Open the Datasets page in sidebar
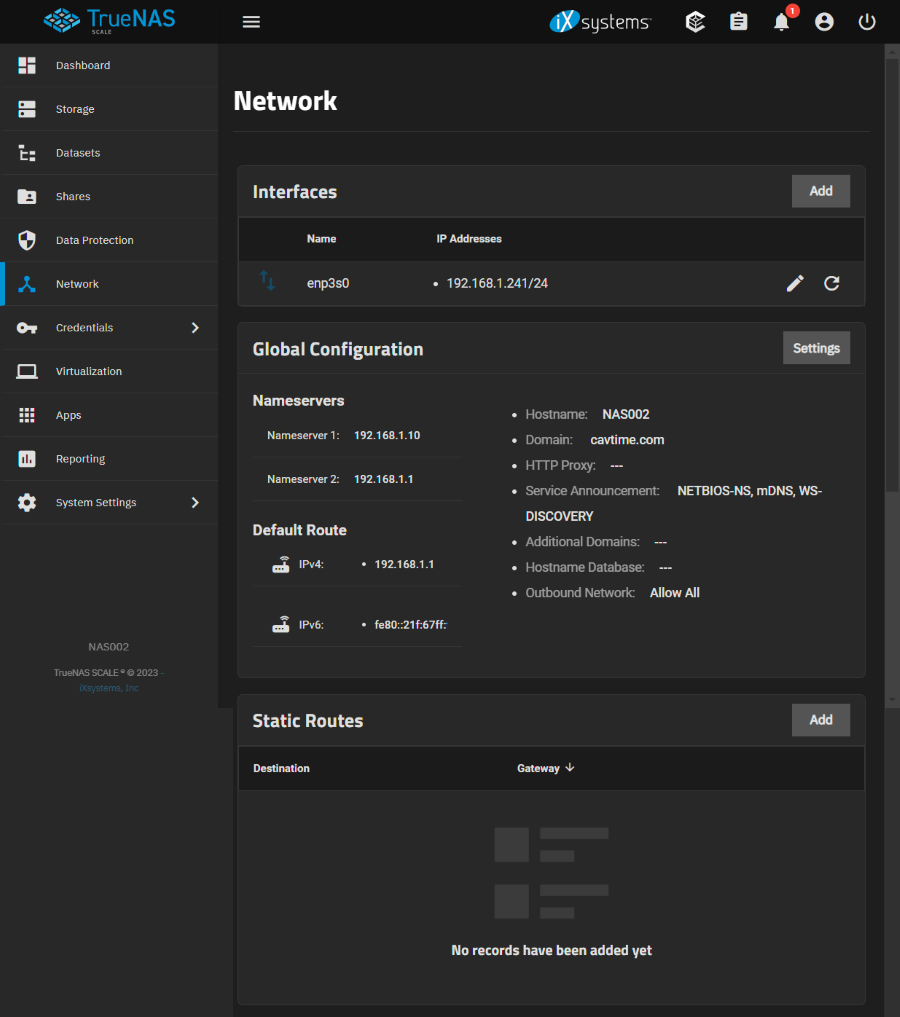 (78, 153)
